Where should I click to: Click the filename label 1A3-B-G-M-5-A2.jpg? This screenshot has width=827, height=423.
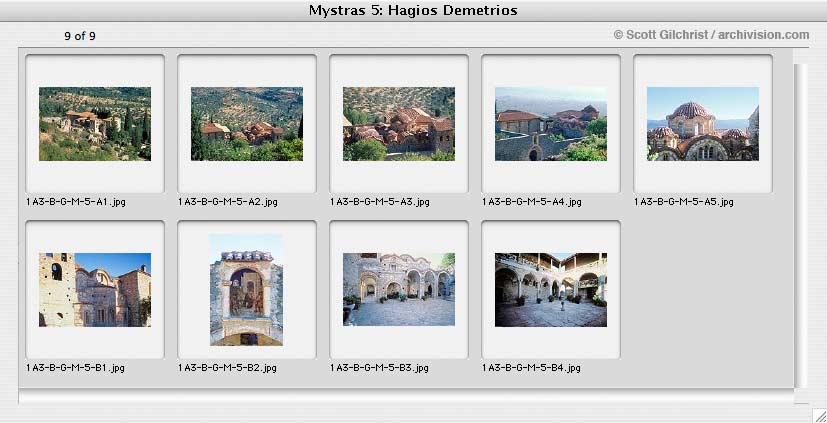228,201
